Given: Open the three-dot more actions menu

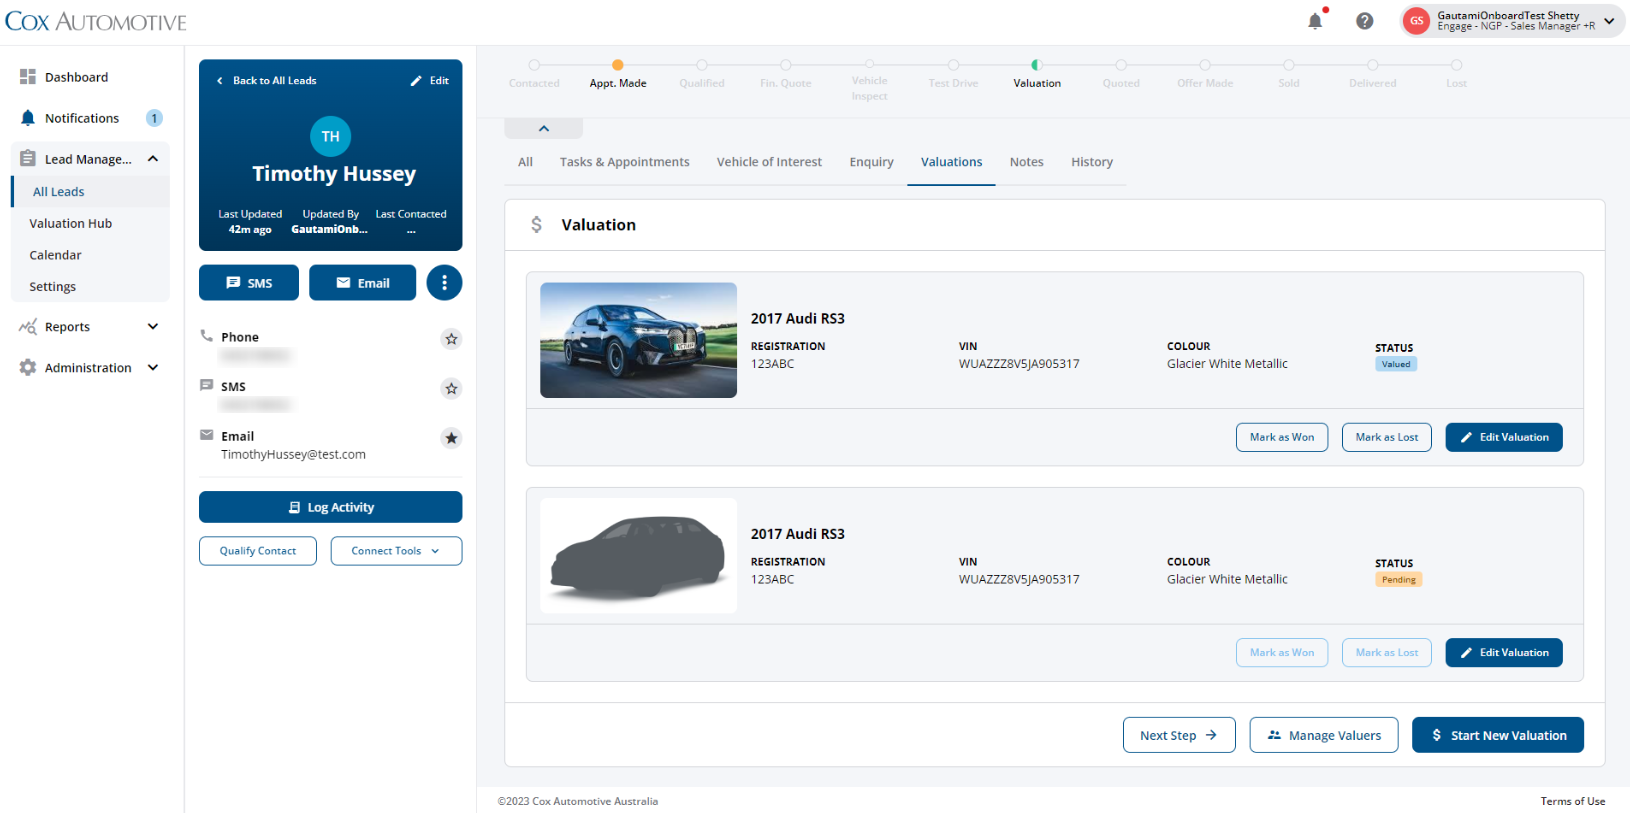Looking at the screenshot, I should tap(444, 283).
